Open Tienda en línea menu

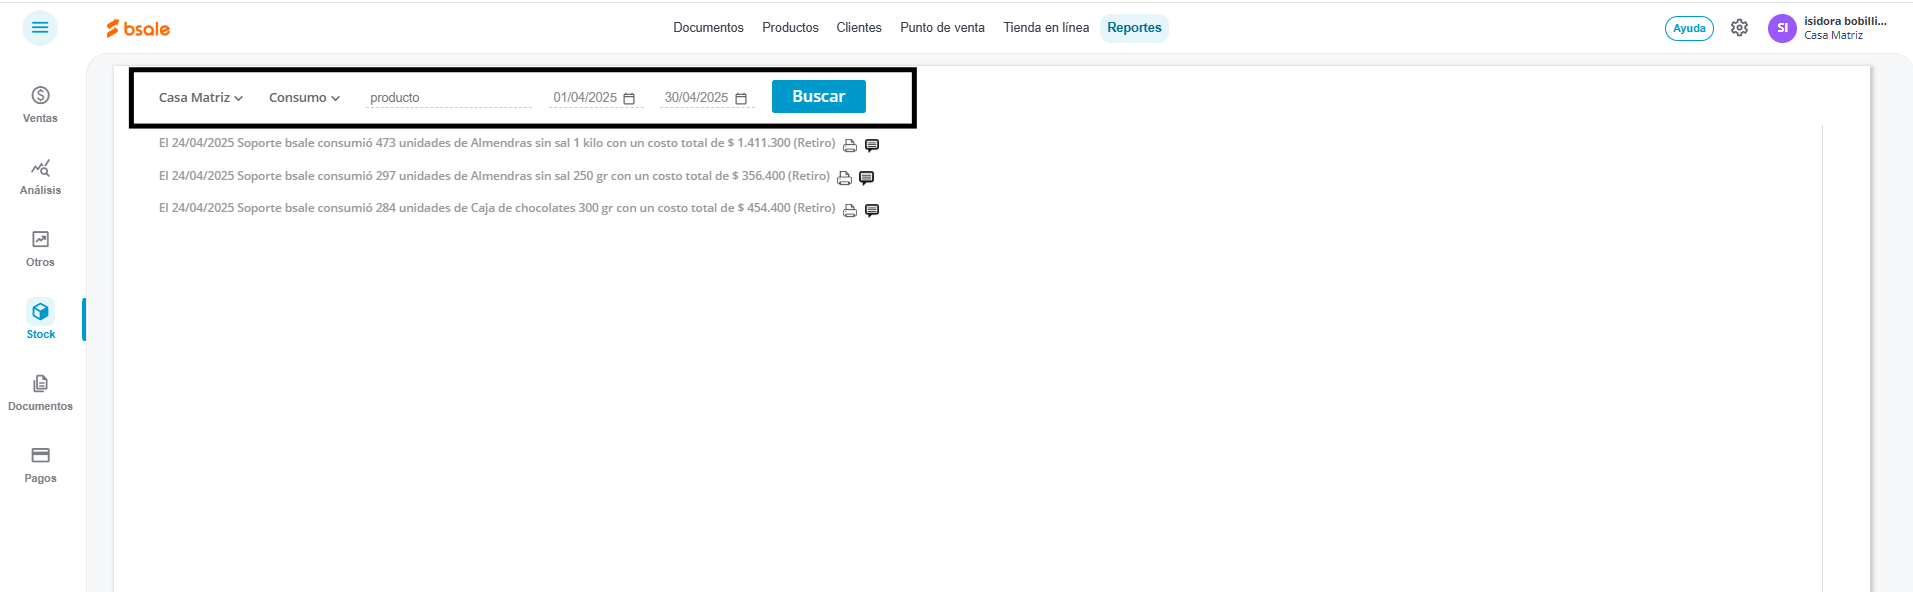pyautogui.click(x=1046, y=28)
